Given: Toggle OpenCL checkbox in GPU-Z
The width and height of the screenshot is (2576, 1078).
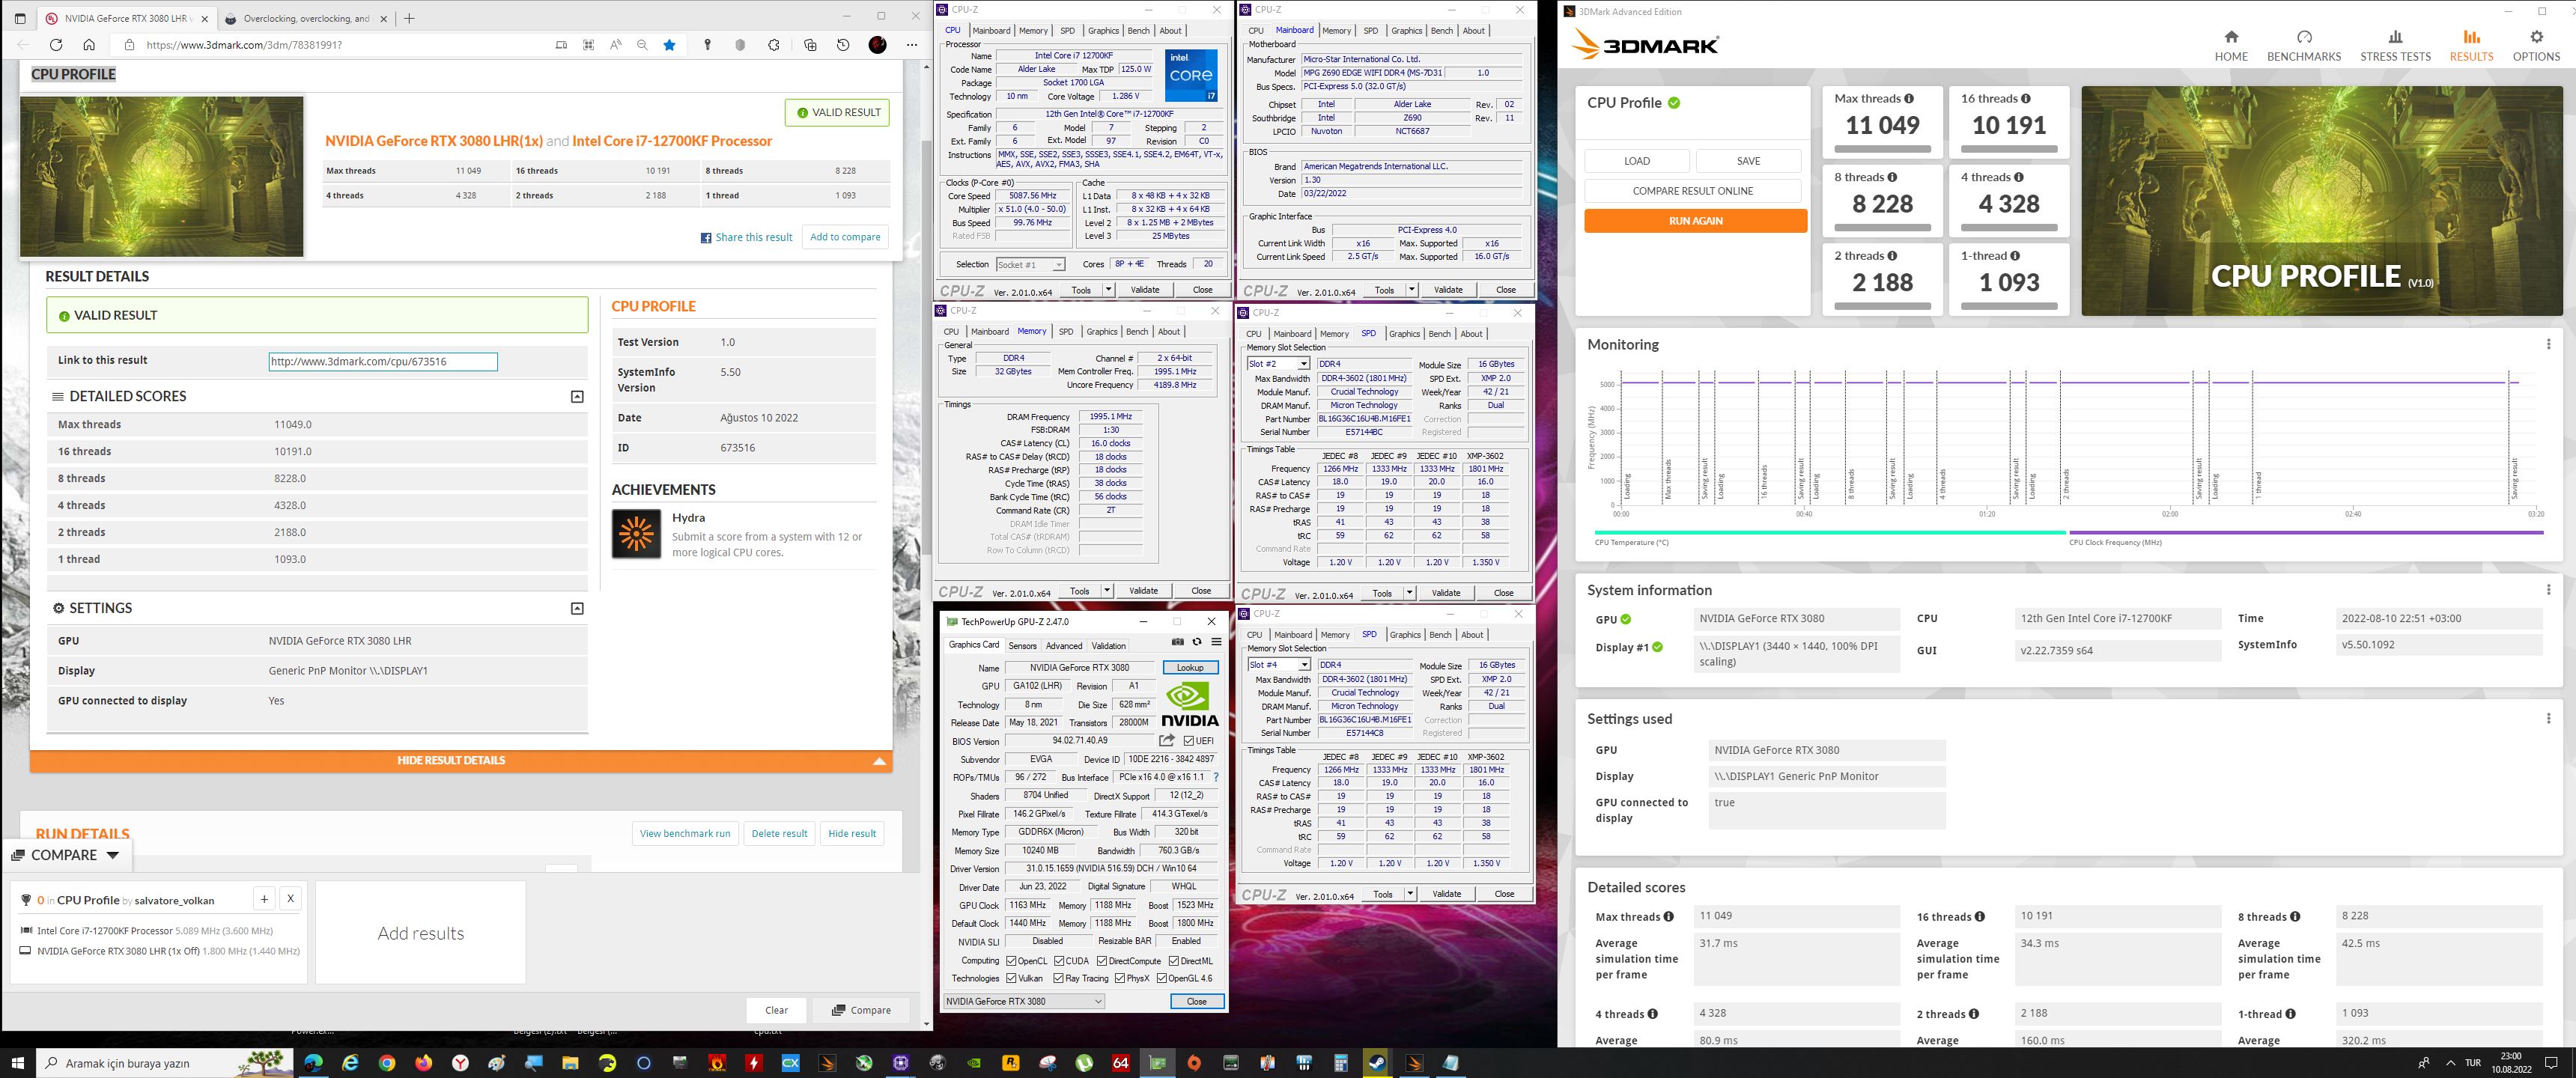Looking at the screenshot, I should pyautogui.click(x=1011, y=961).
